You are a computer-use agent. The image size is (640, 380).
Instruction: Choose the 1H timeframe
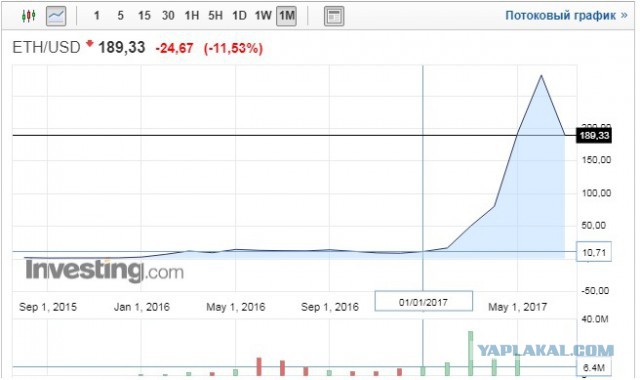click(191, 16)
